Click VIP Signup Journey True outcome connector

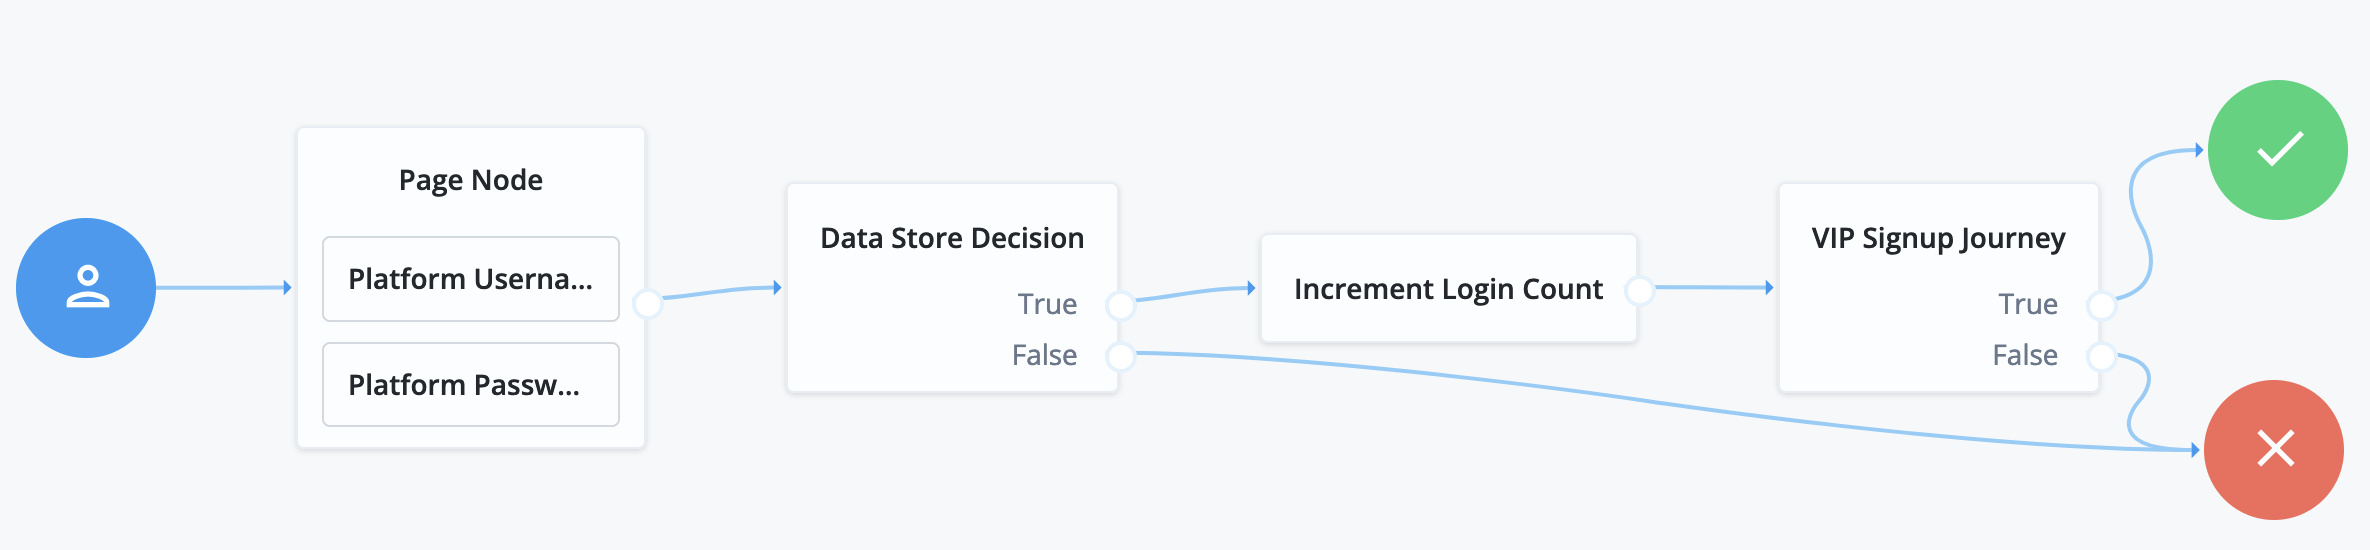(x=2102, y=304)
